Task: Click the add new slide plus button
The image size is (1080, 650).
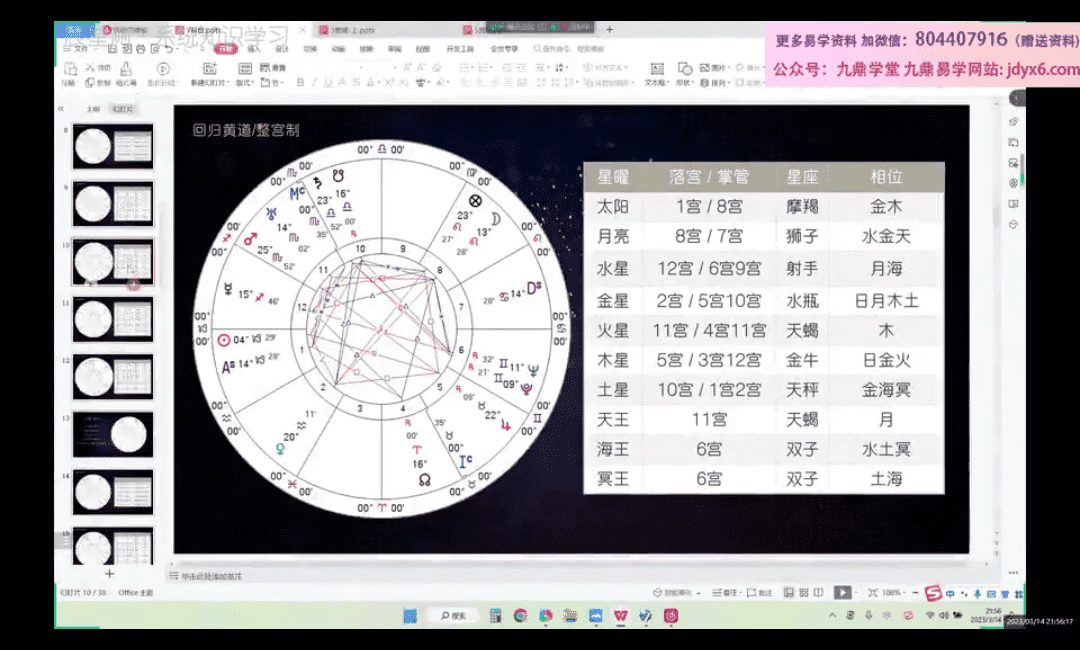Action: pyautogui.click(x=110, y=574)
